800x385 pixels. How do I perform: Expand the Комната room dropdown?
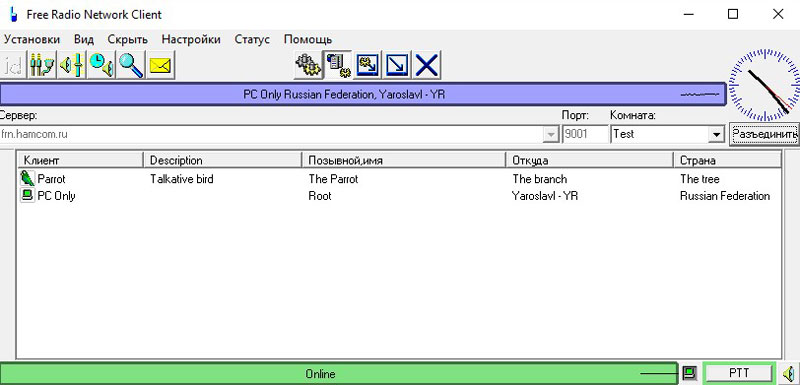[x=716, y=135]
